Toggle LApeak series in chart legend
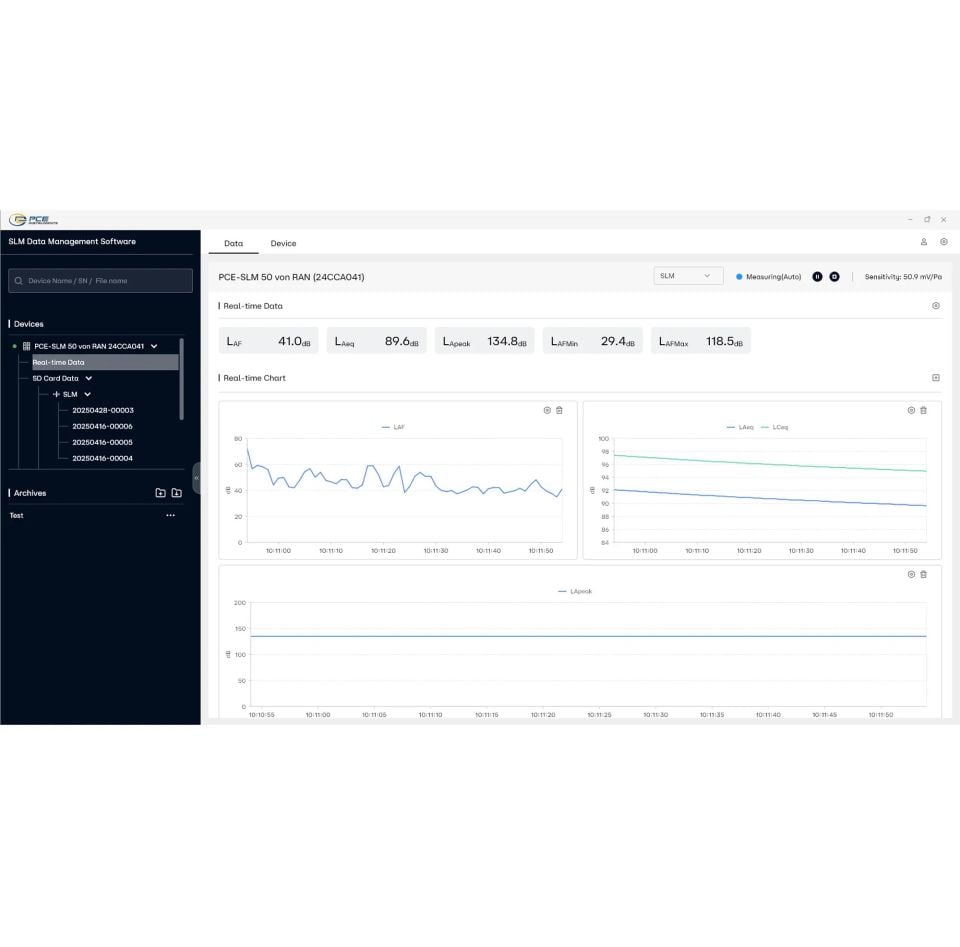960x947 pixels. 575,591
